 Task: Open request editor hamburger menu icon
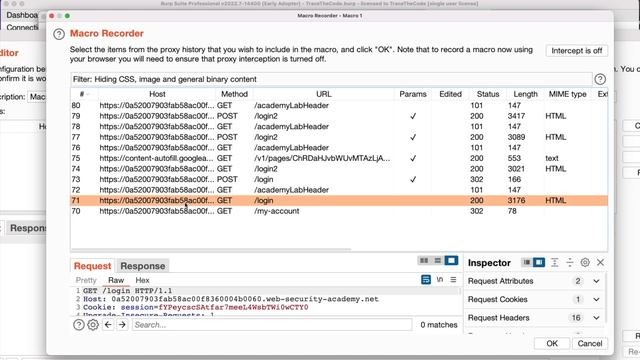(453, 280)
